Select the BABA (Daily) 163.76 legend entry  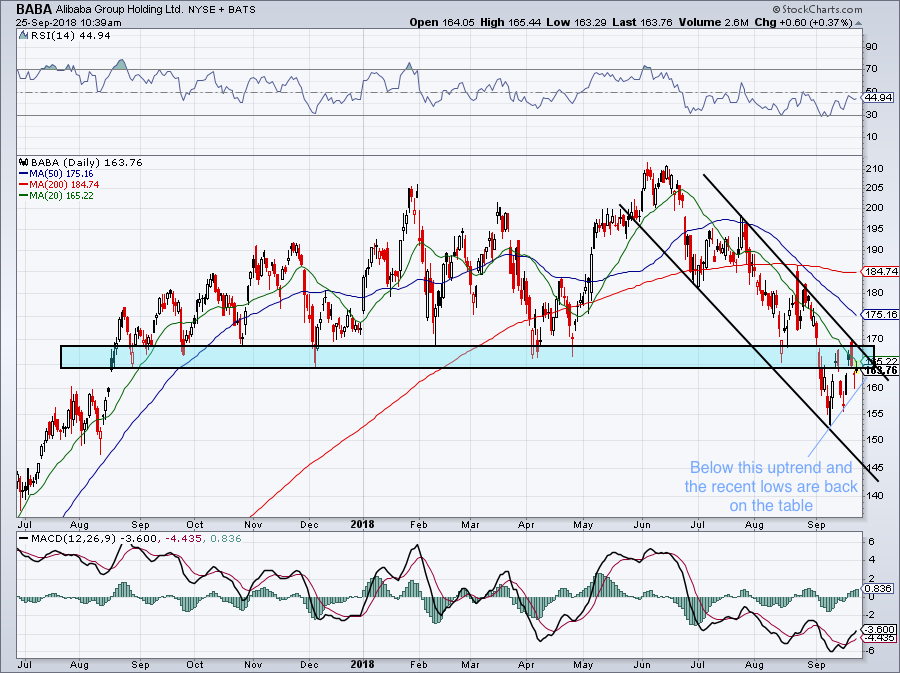click(x=87, y=162)
